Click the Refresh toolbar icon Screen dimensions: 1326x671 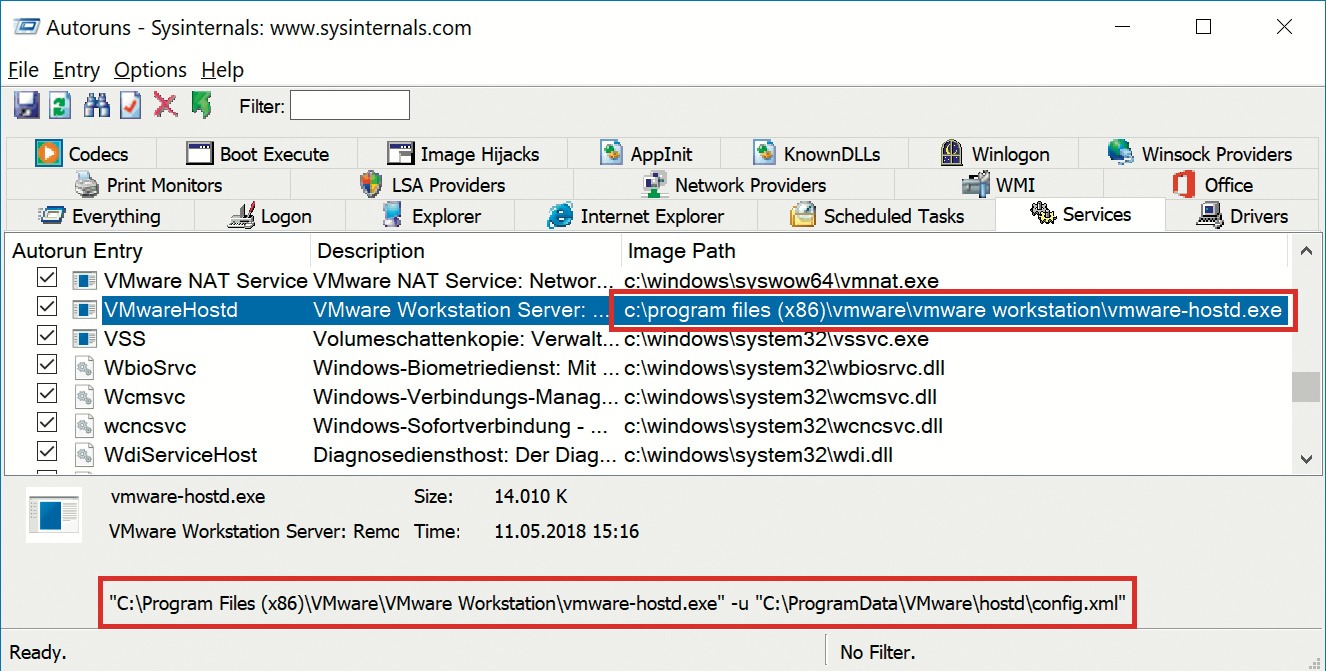point(61,105)
